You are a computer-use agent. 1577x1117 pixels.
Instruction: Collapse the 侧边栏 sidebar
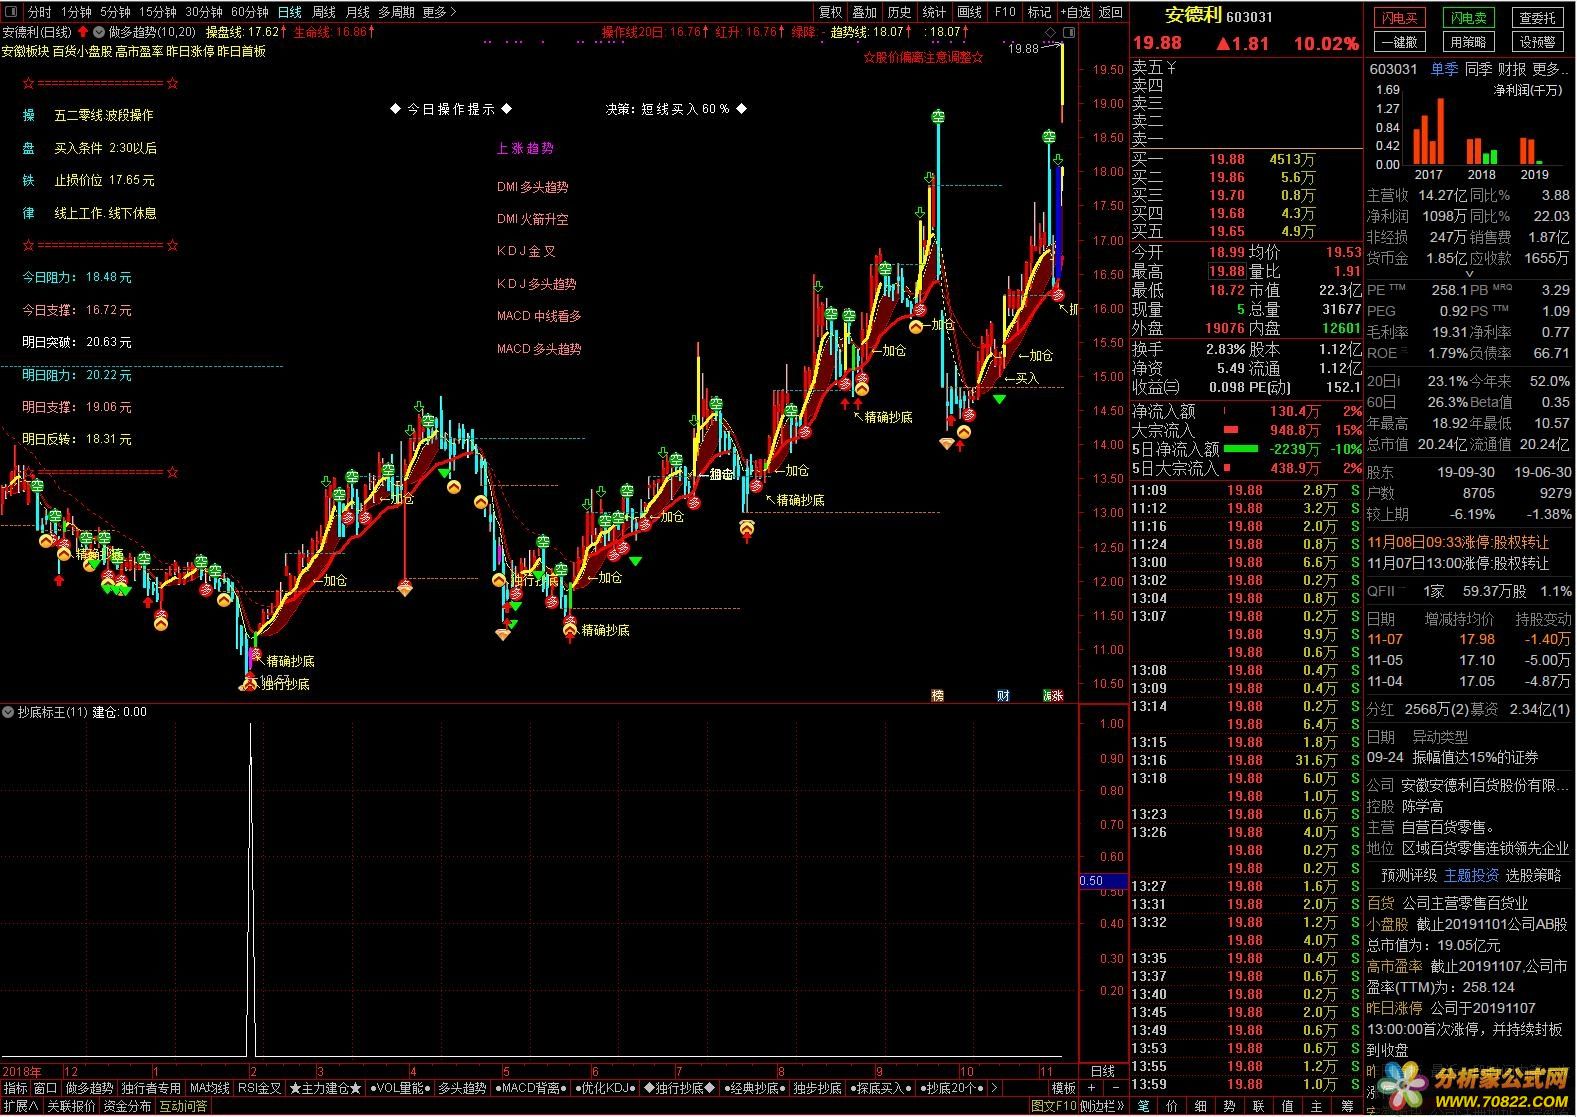tap(1103, 1106)
